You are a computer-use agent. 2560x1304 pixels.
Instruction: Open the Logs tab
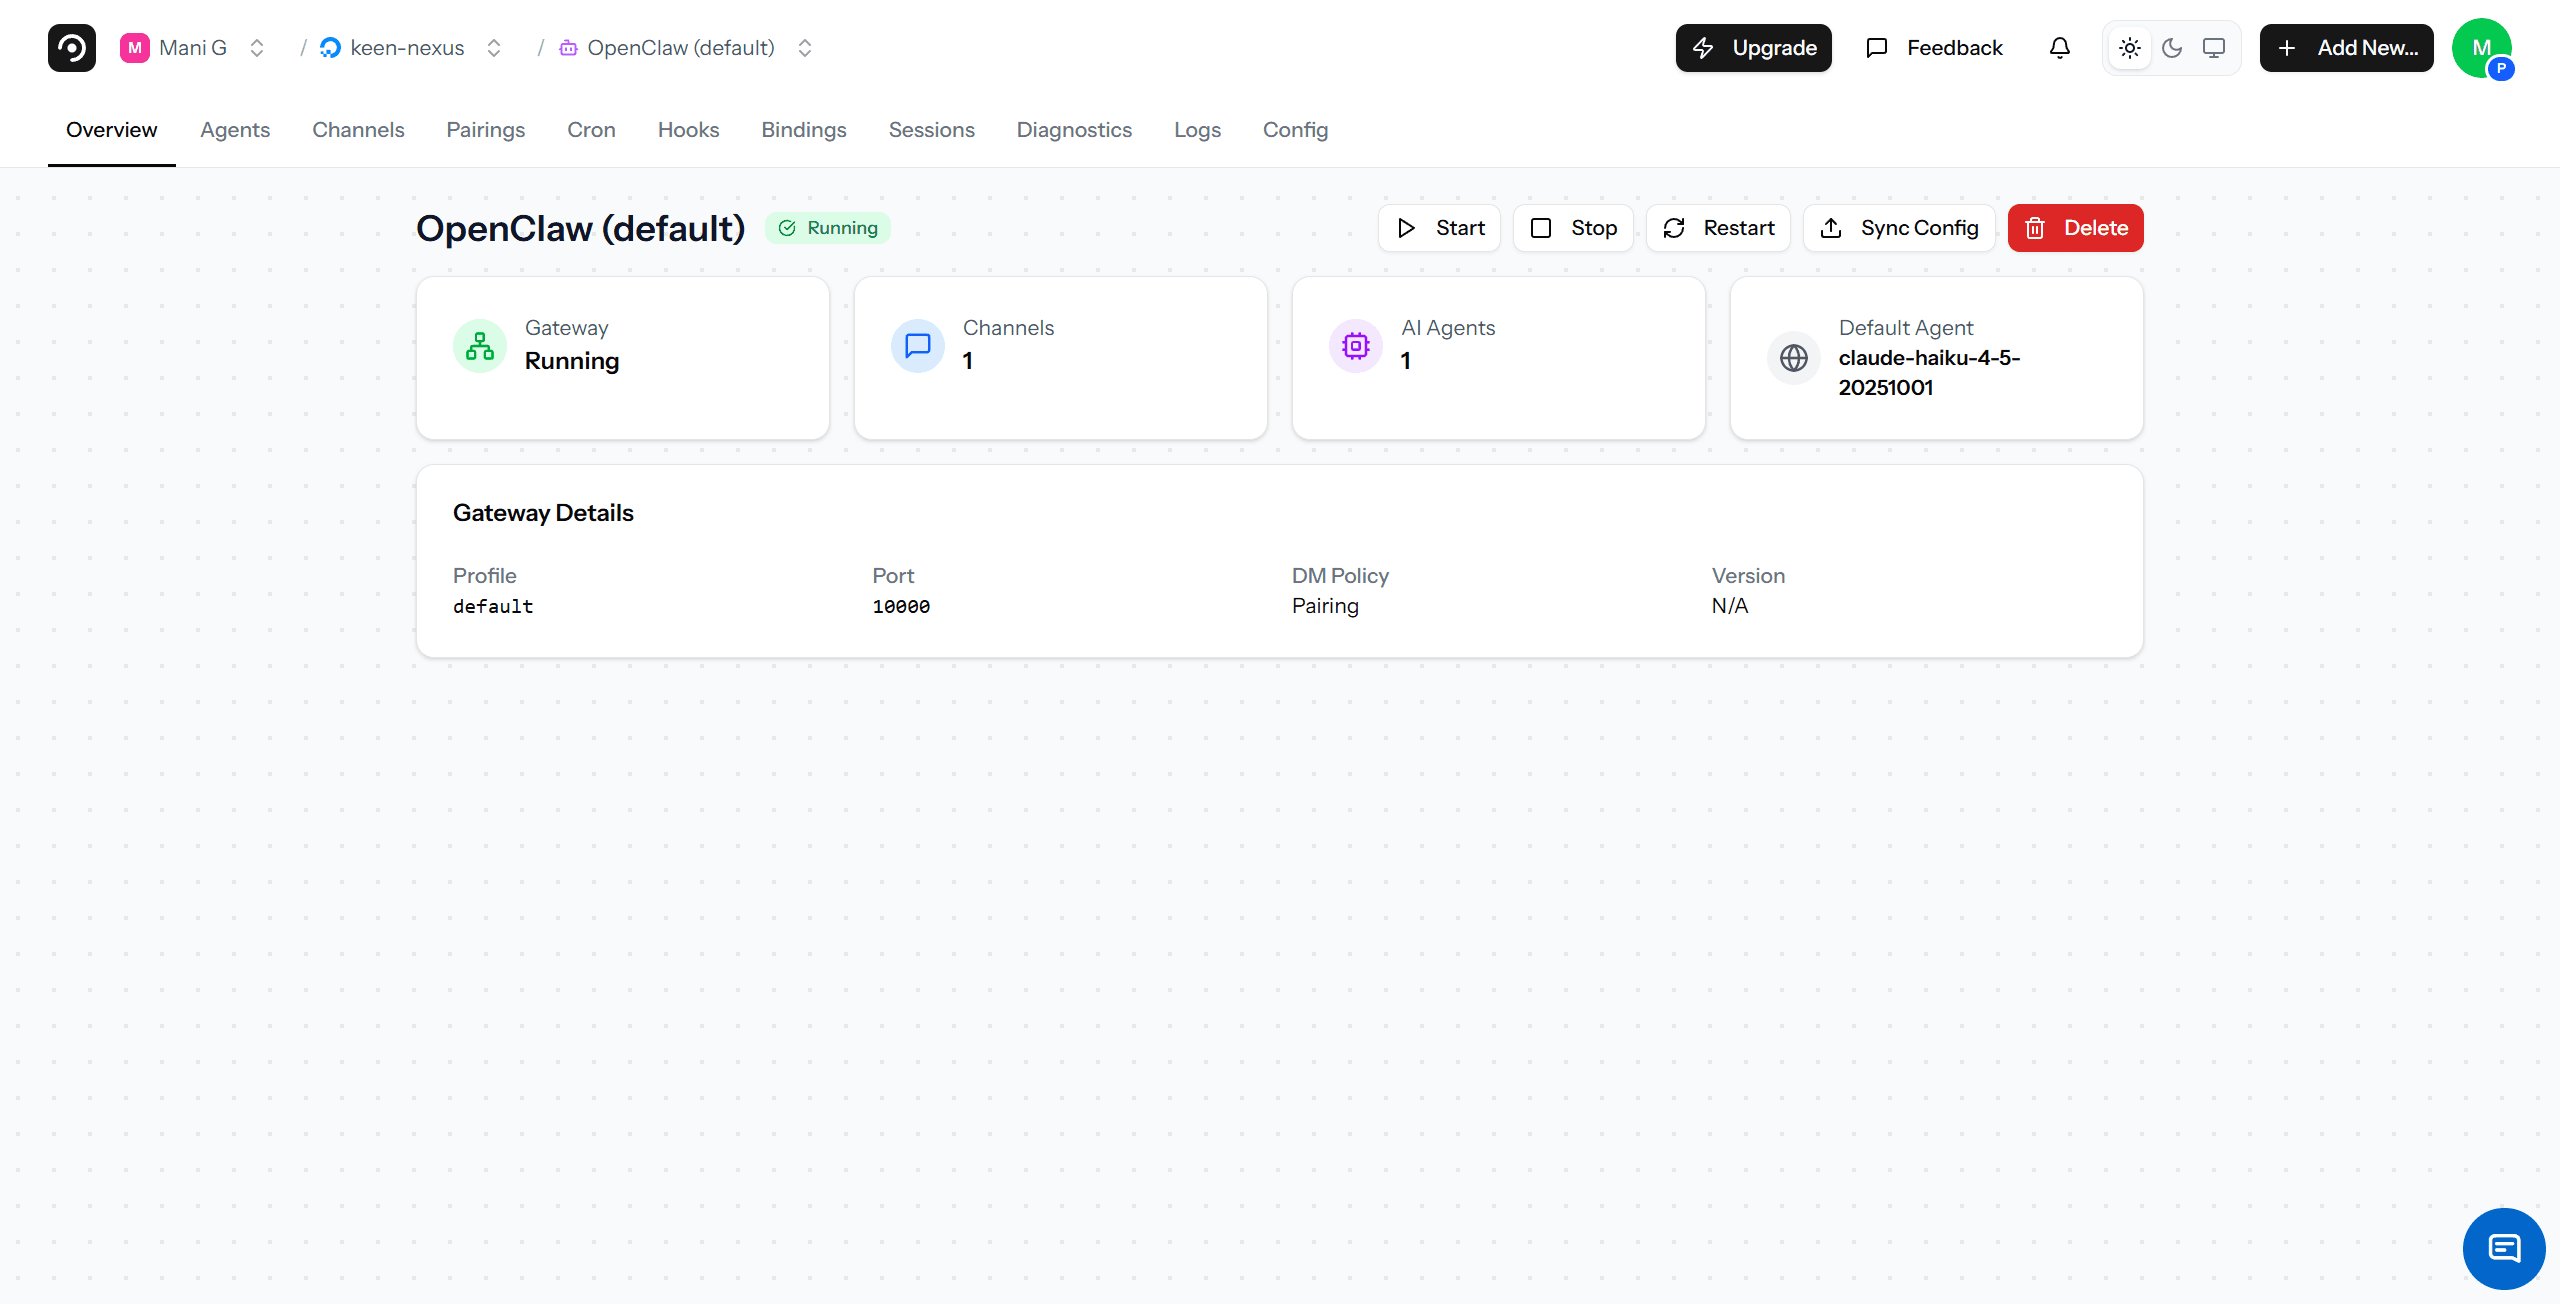[x=1197, y=130]
